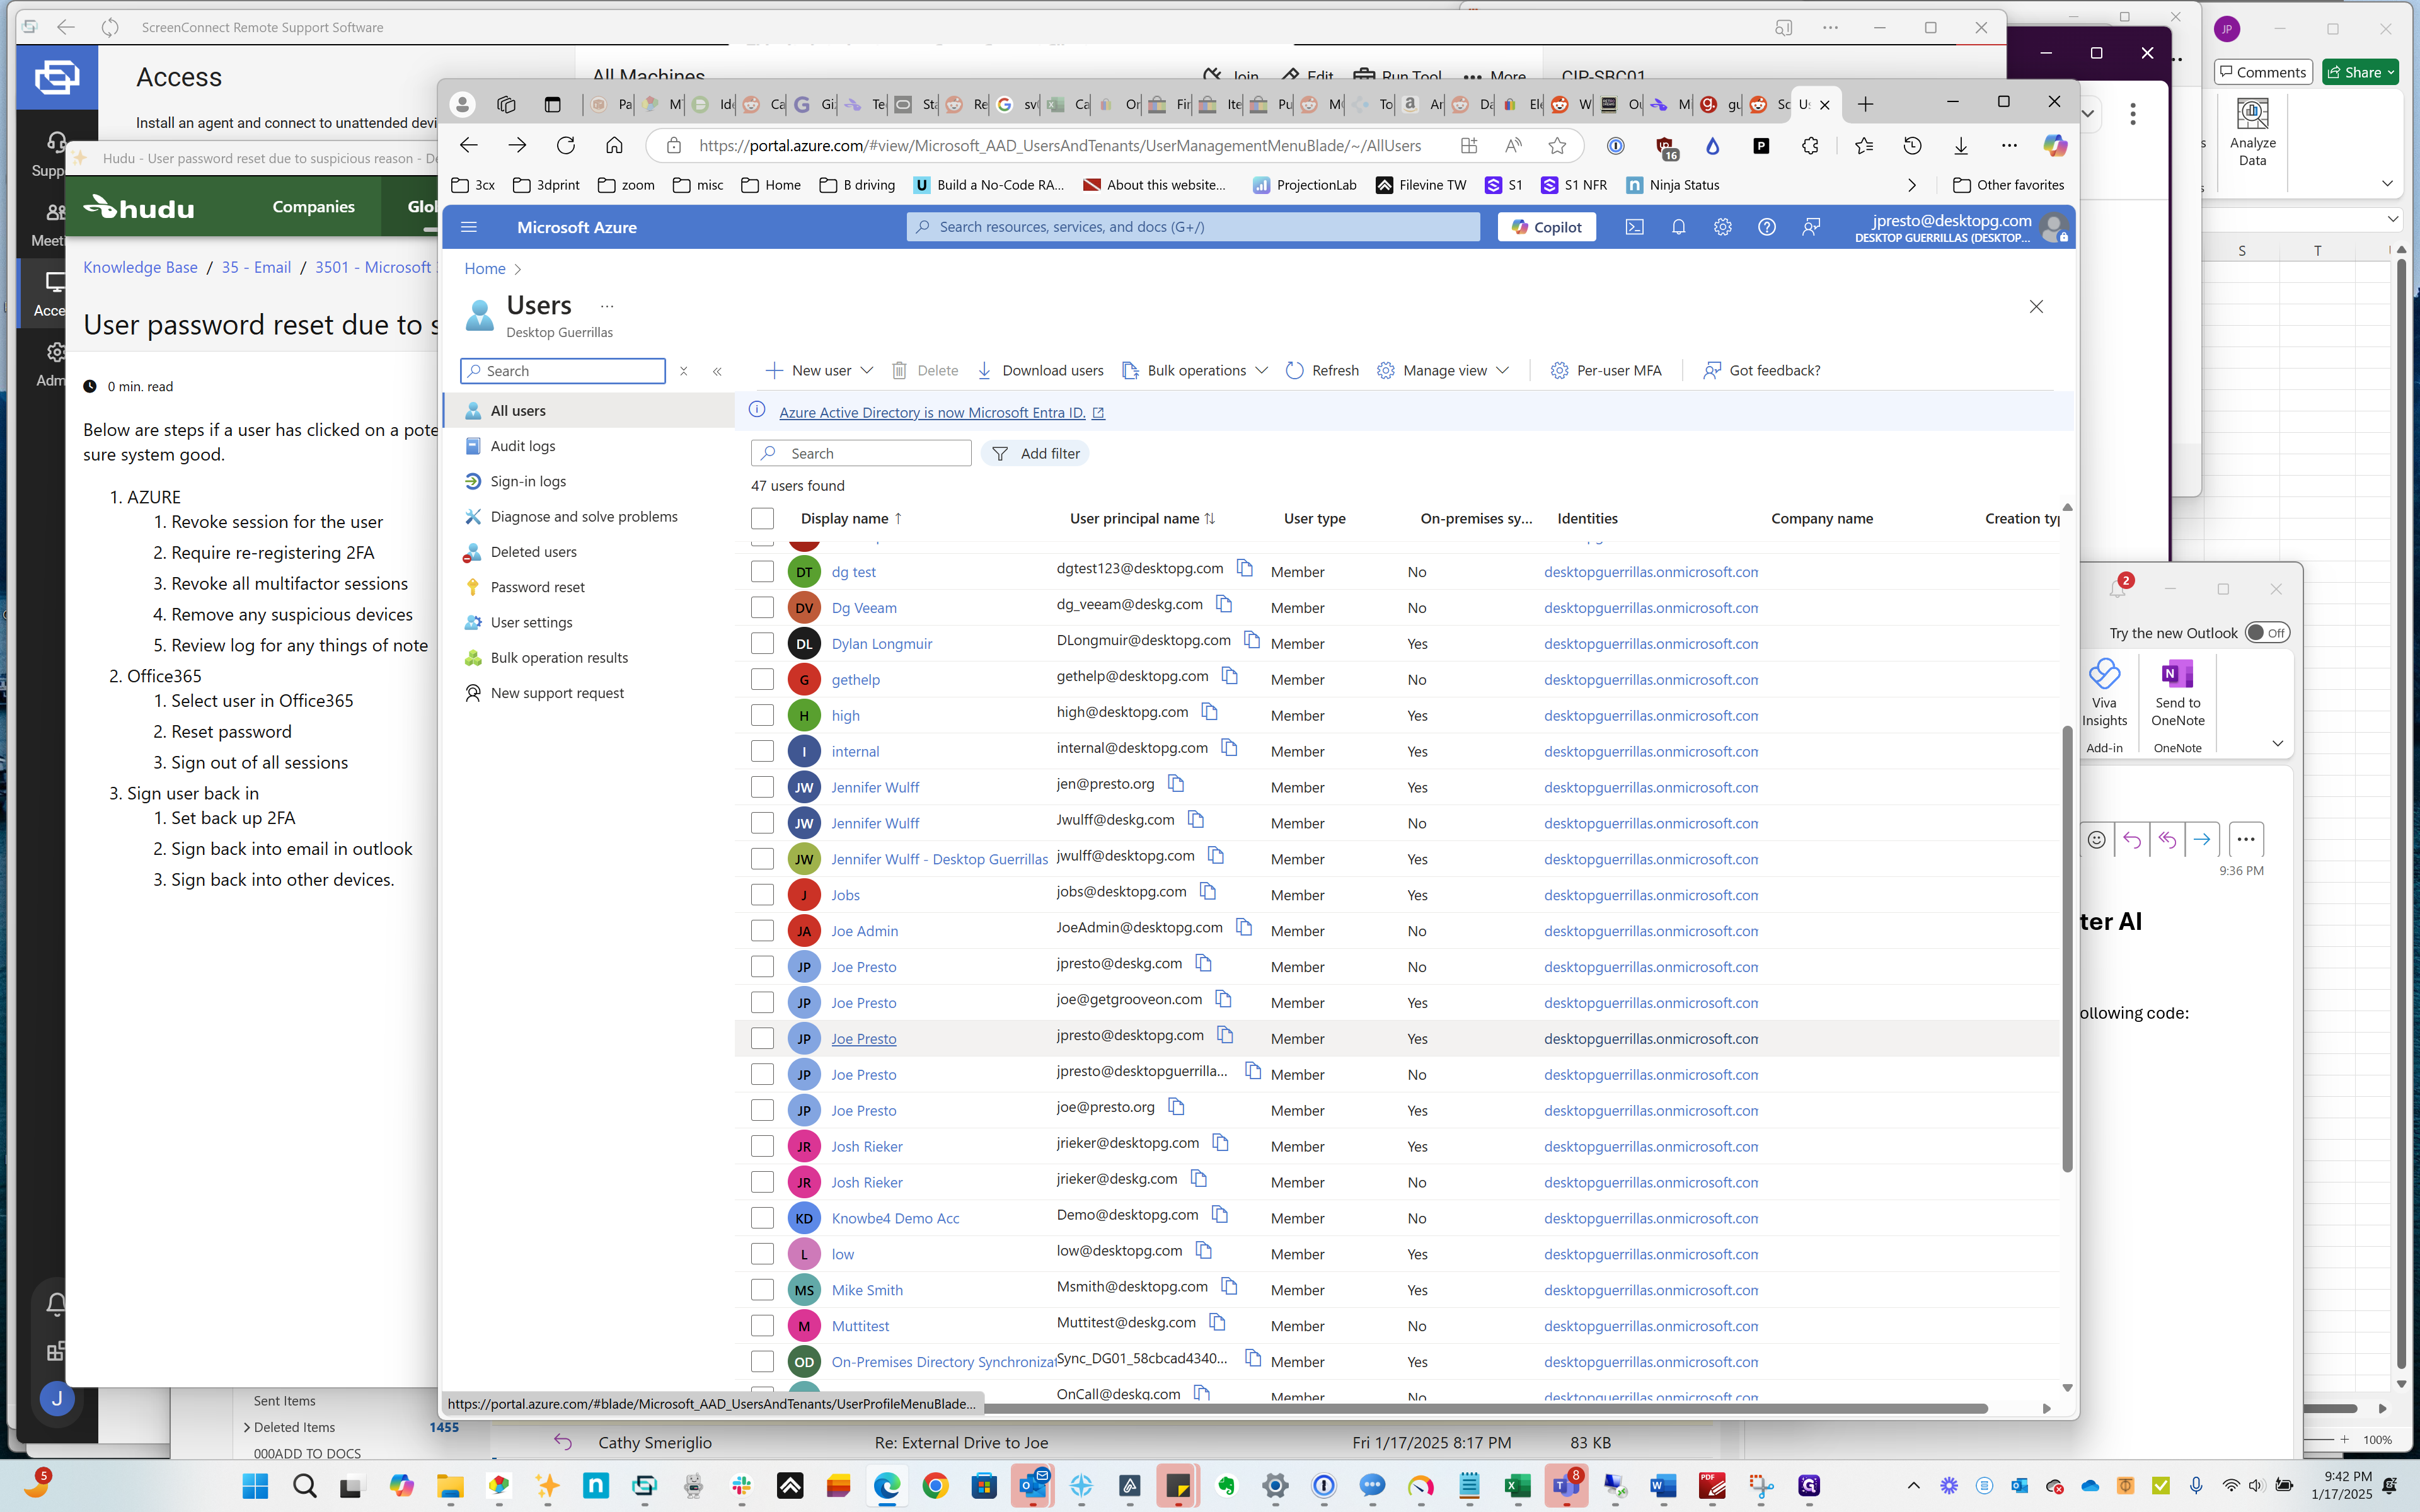Open new browser tab
2420x1512 pixels.
(x=1865, y=104)
